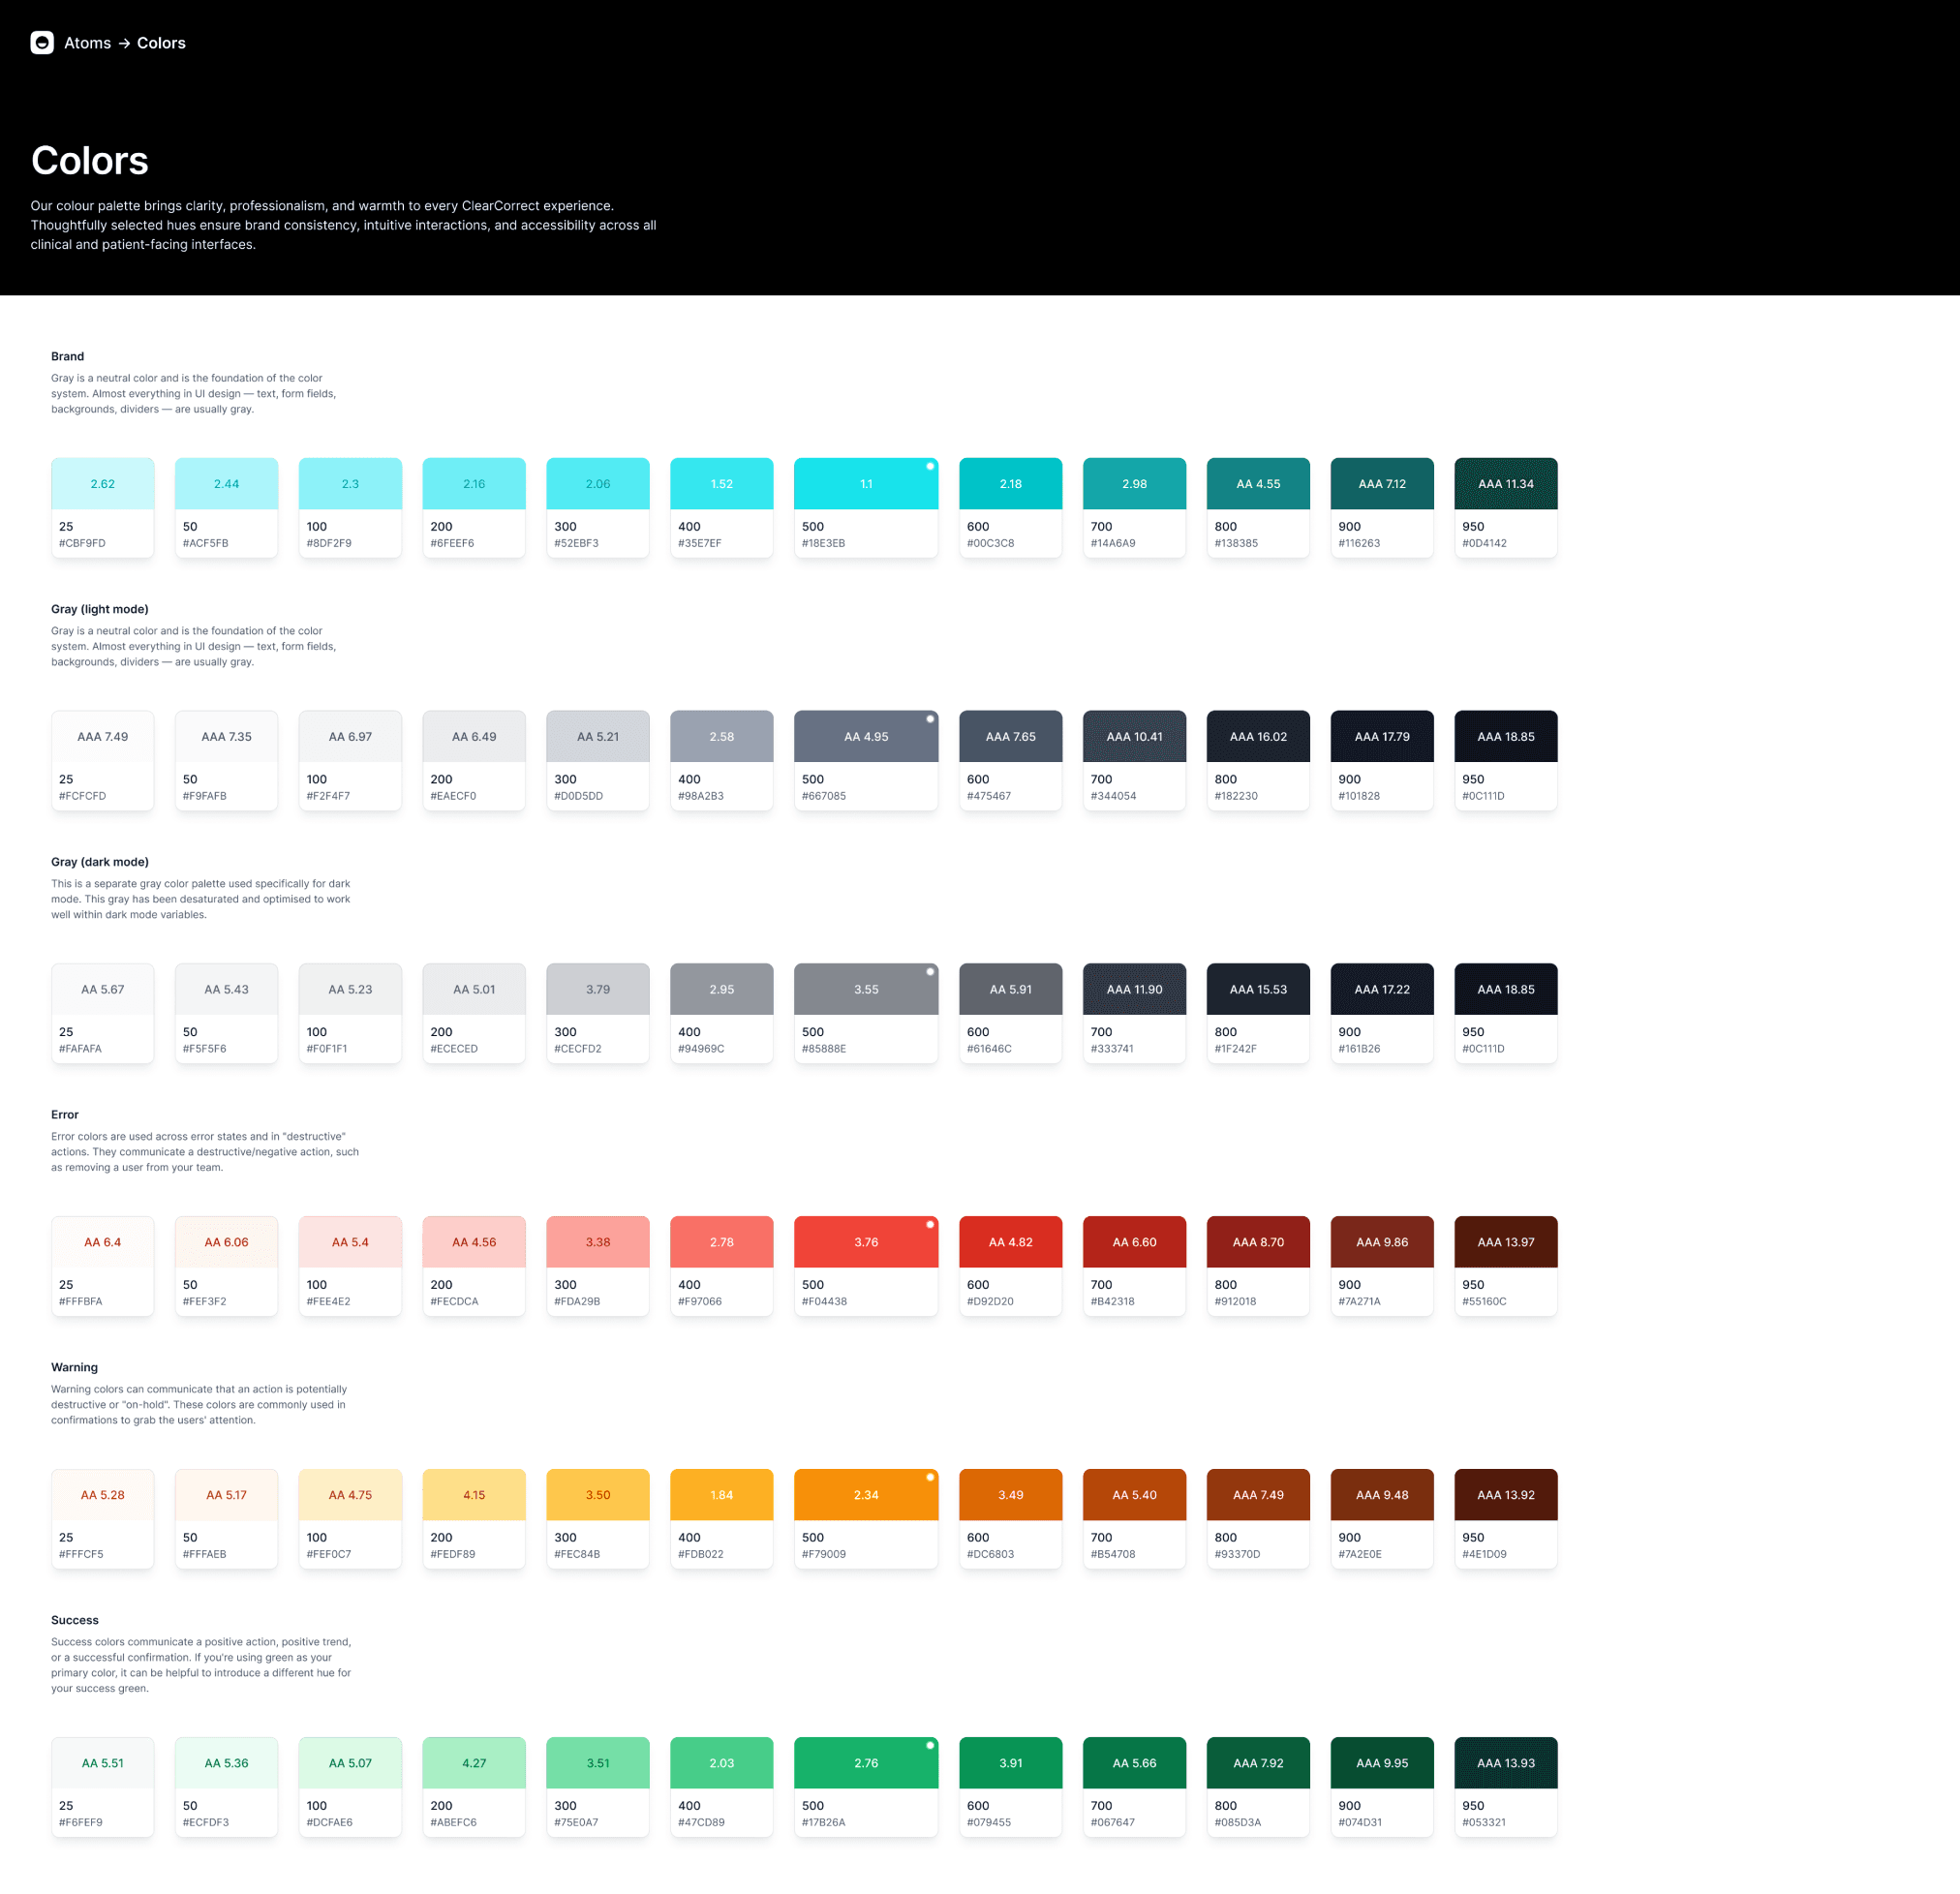Click the white dot on Success 500 swatch
The height and width of the screenshot is (1894, 1960).
pyautogui.click(x=930, y=1745)
